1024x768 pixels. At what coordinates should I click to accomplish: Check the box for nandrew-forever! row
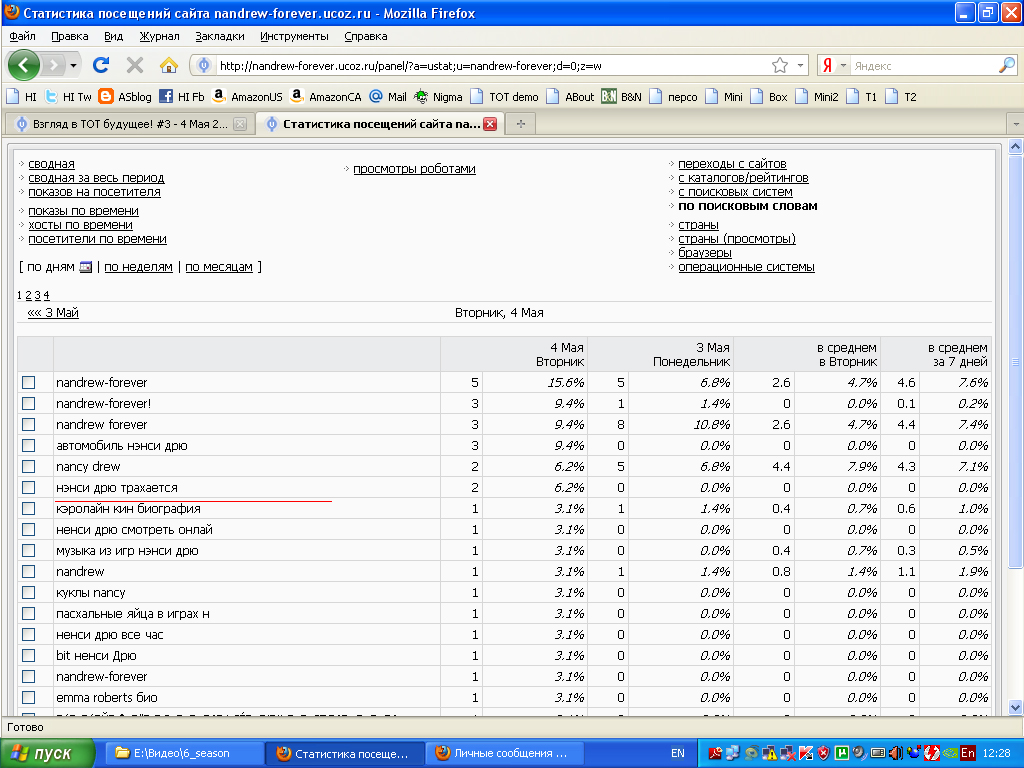[x=28, y=404]
